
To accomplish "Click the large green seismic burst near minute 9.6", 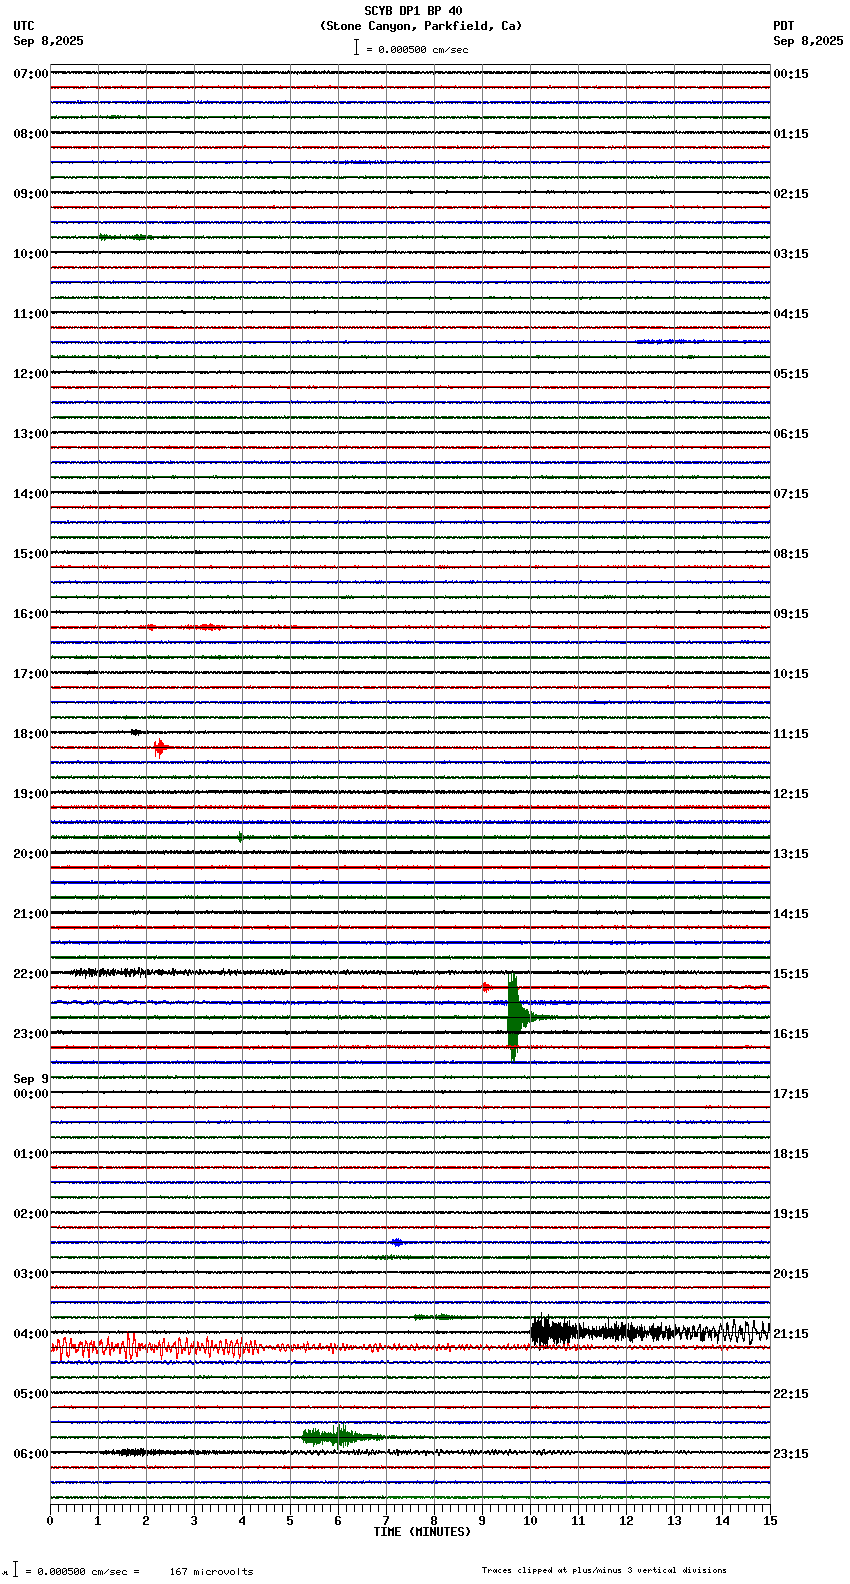I will [514, 1017].
